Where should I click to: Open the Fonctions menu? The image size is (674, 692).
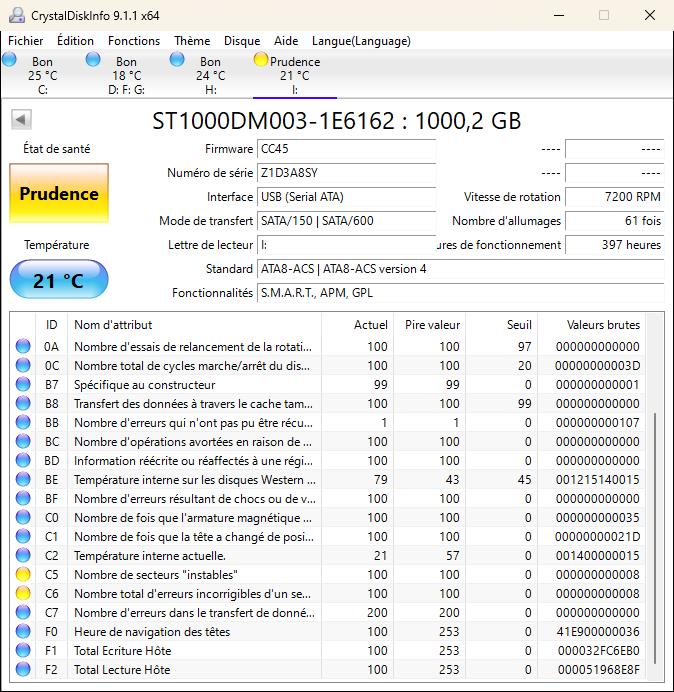click(134, 41)
